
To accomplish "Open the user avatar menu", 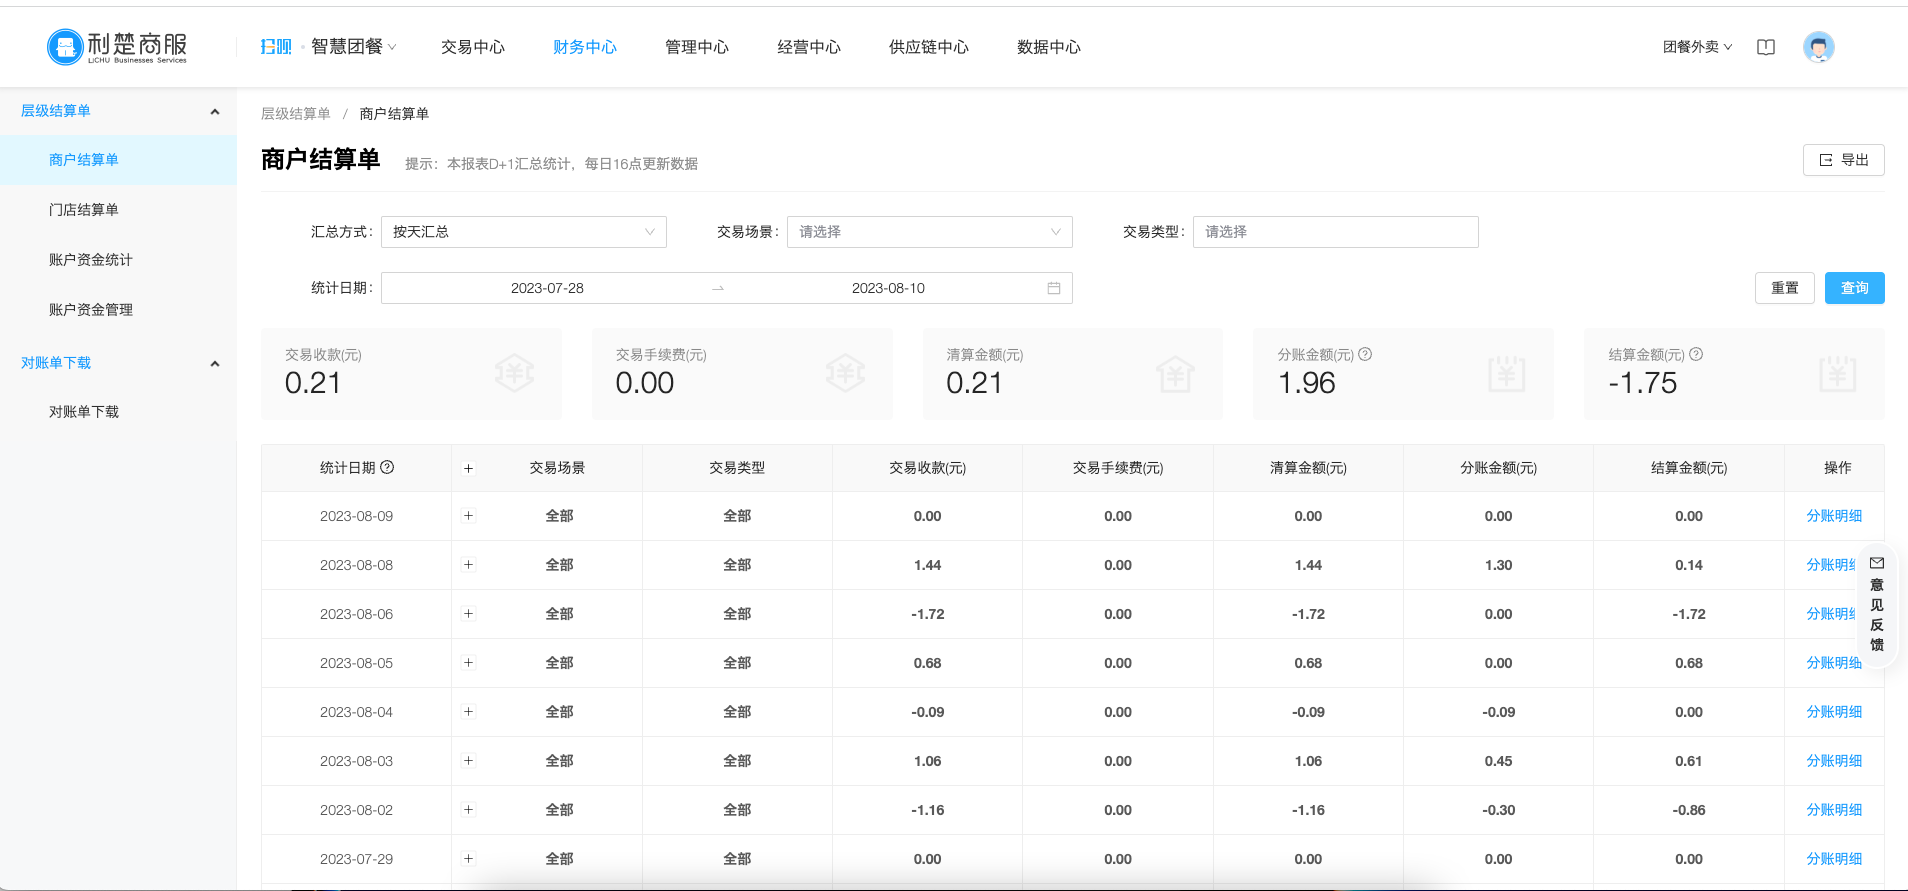I will (1818, 47).
